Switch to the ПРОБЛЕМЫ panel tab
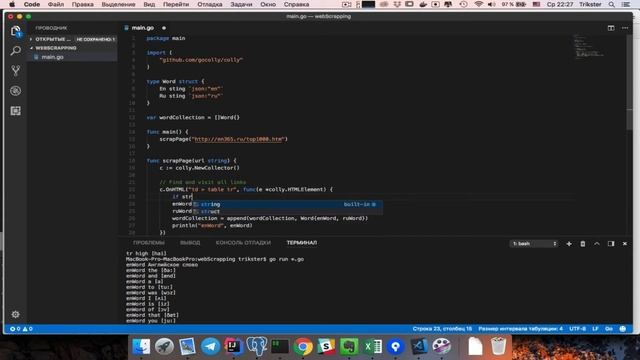640x360 pixels. coord(149,243)
